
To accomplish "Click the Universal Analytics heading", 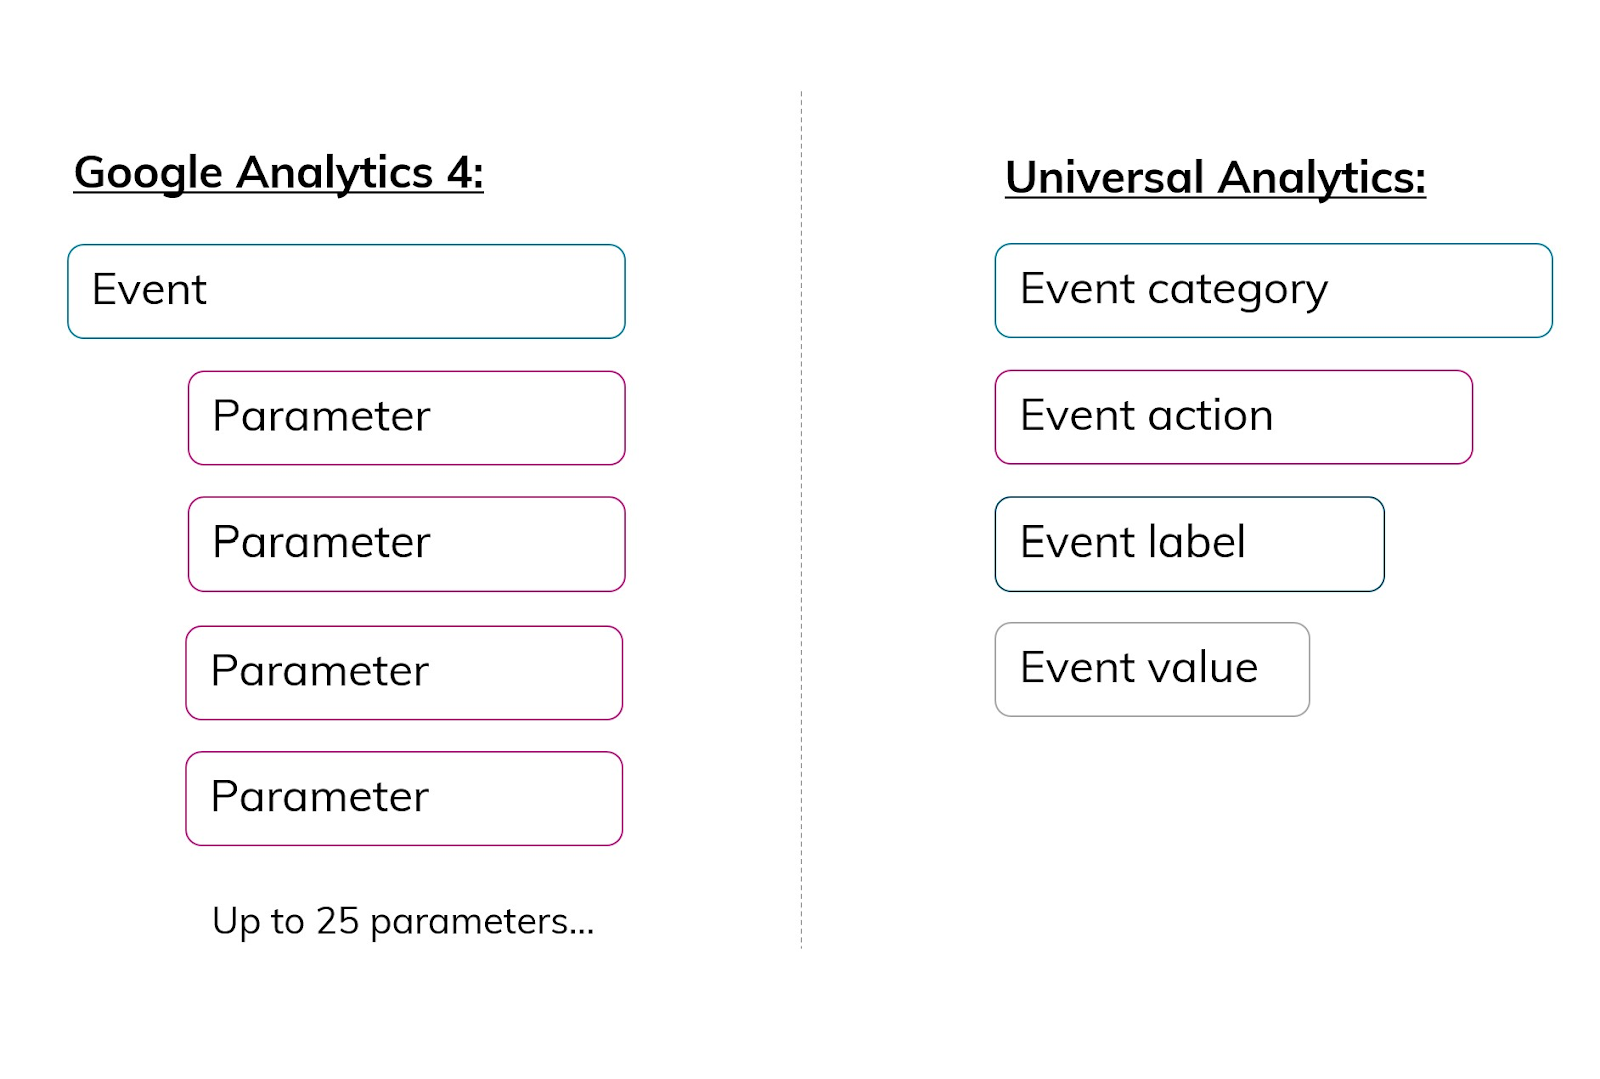I will coord(1215,178).
